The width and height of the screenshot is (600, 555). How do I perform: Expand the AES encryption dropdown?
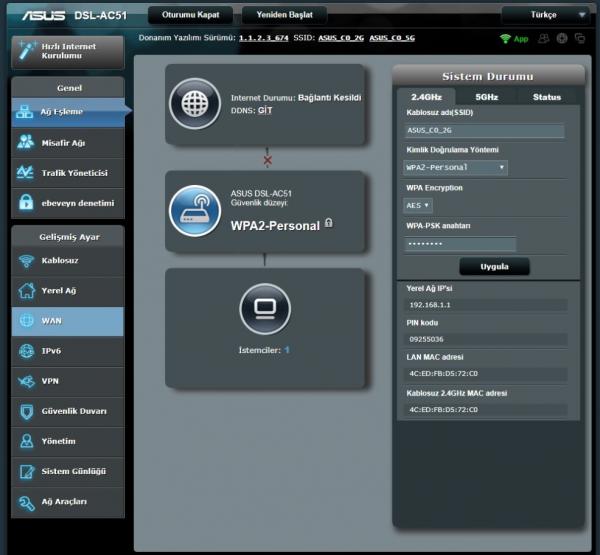418,206
